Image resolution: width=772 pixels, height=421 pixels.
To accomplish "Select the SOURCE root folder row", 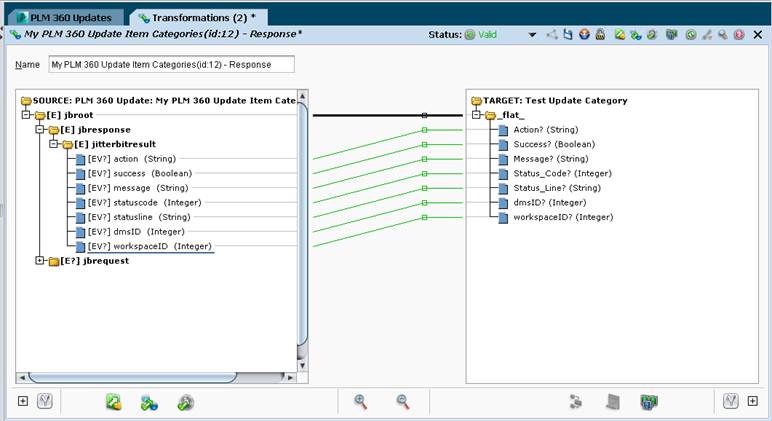I will (x=159, y=100).
